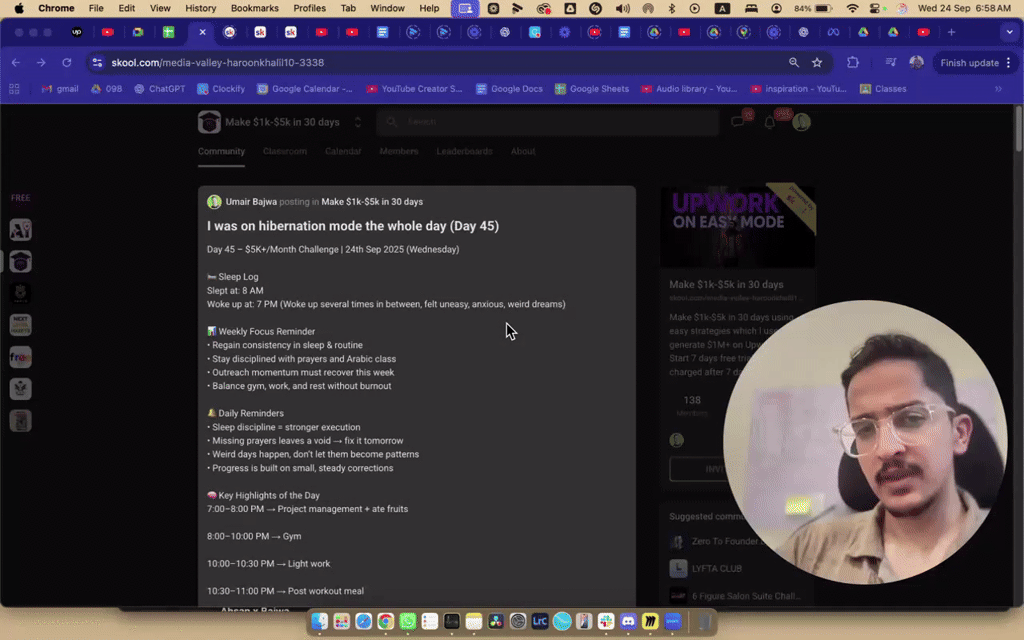
Task: Switch to the Leaderboards tab
Action: coord(464,151)
